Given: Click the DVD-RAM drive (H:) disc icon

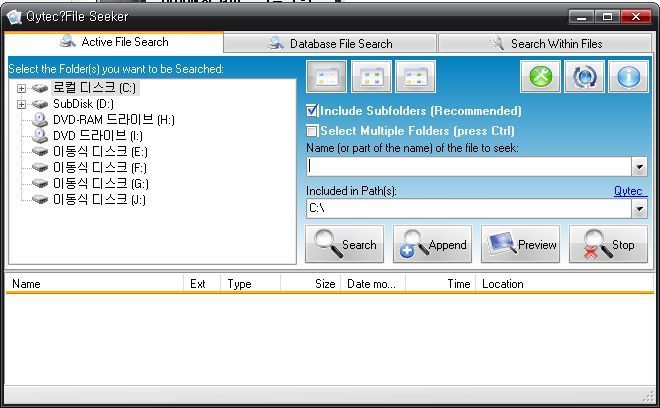Looking at the screenshot, I should pyautogui.click(x=40, y=120).
